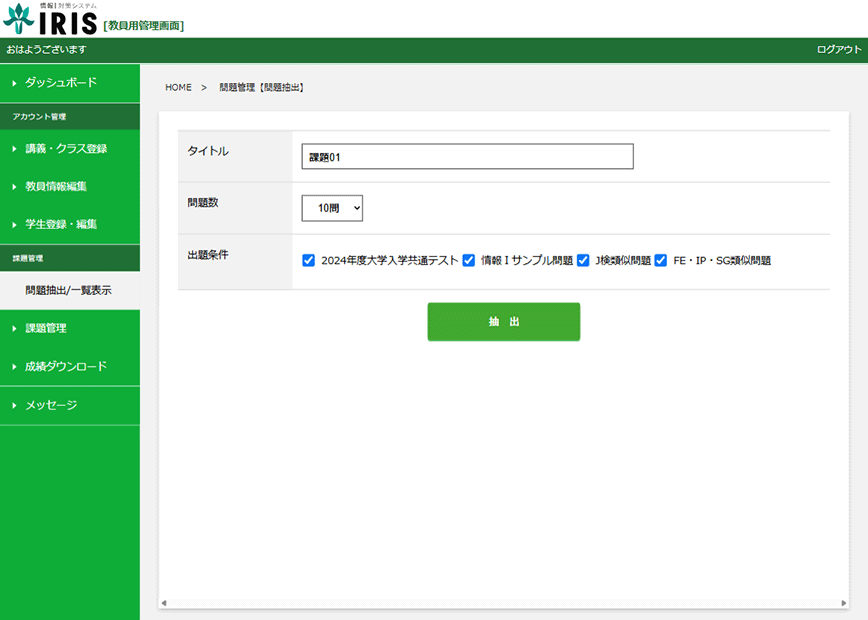The image size is (868, 620).
Task: Click the [教員用管理画面] header text
Action: click(x=144, y=25)
